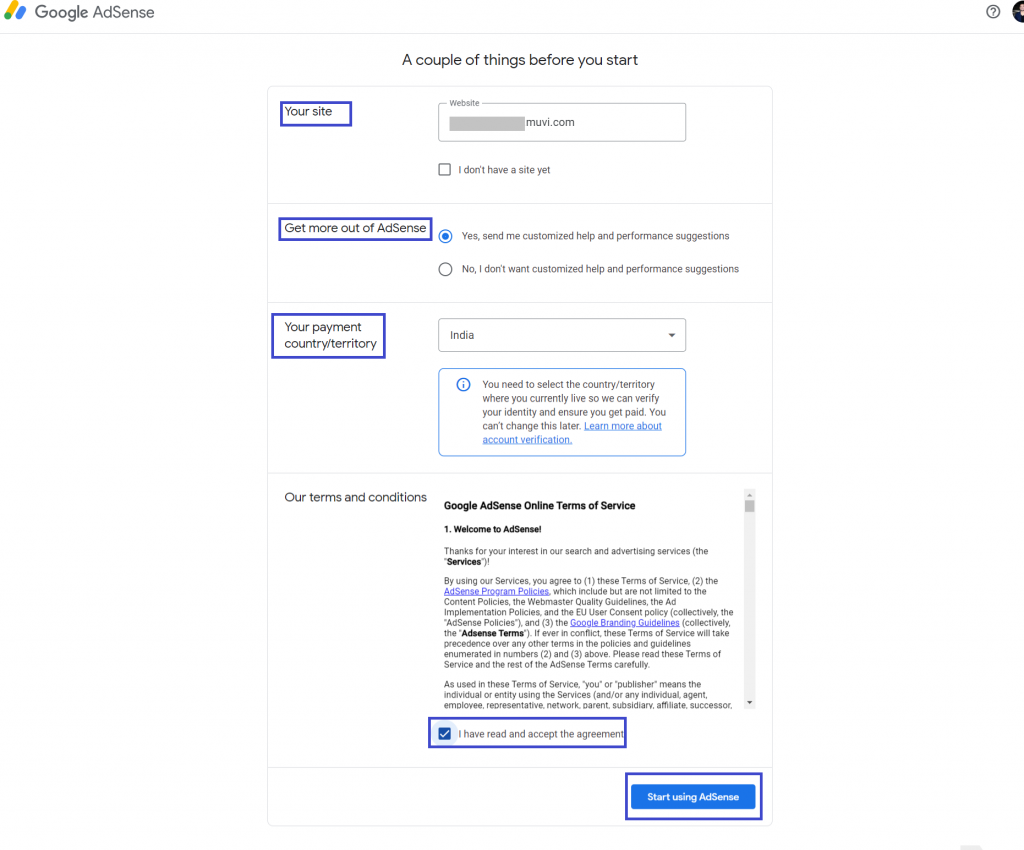Open the 'Google Branding Guidelines' link
Viewport: 1024px width, 850px height.
tap(624, 622)
